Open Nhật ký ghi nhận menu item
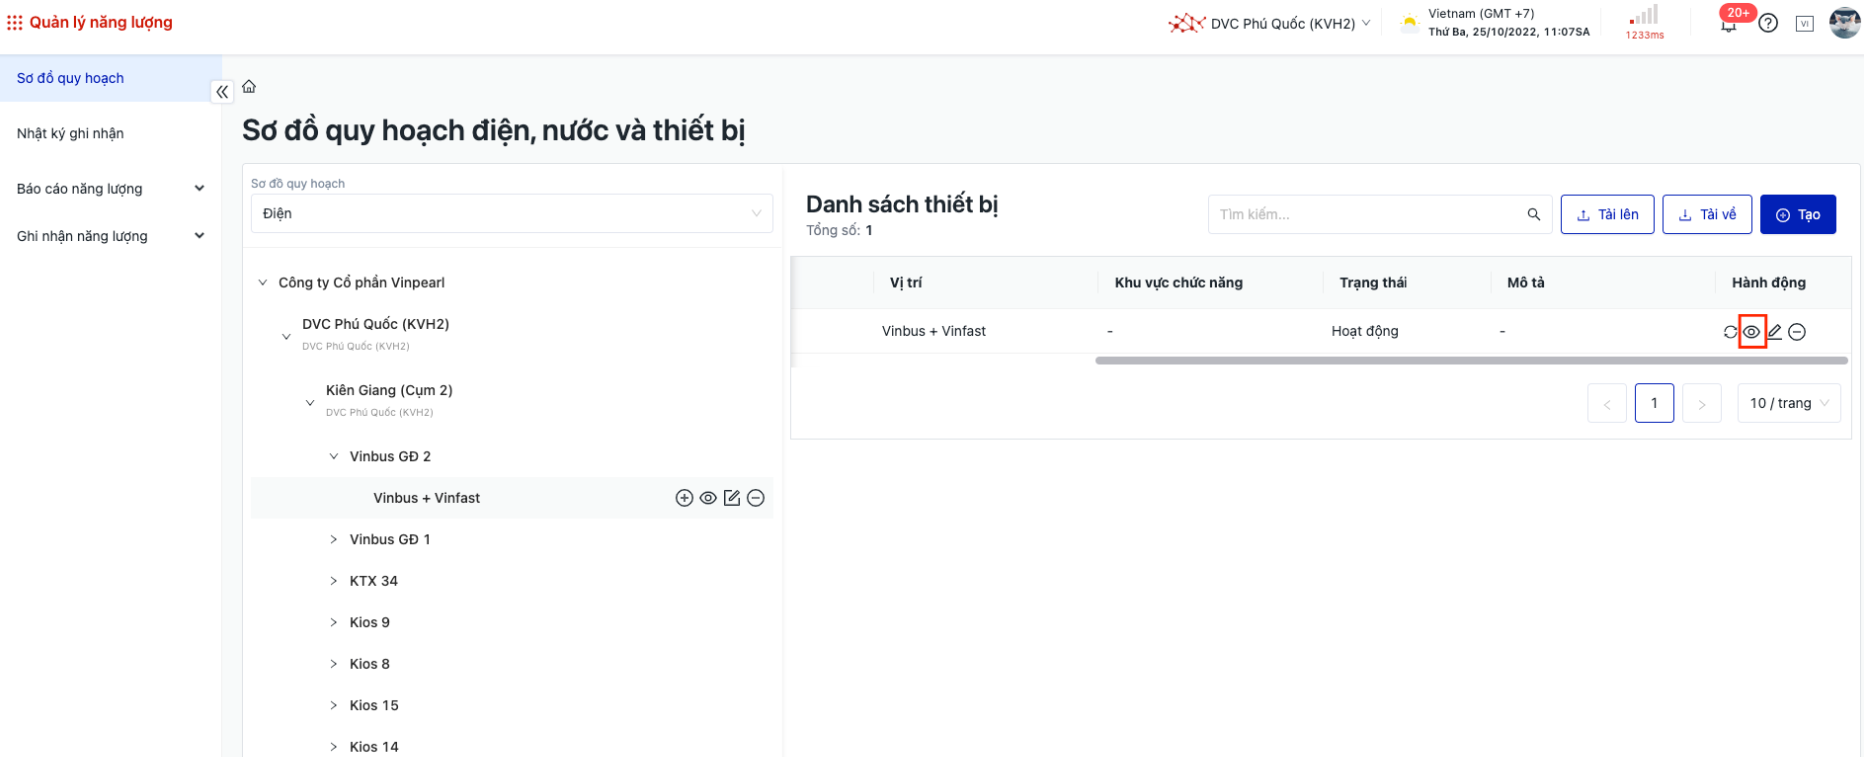 (x=70, y=133)
